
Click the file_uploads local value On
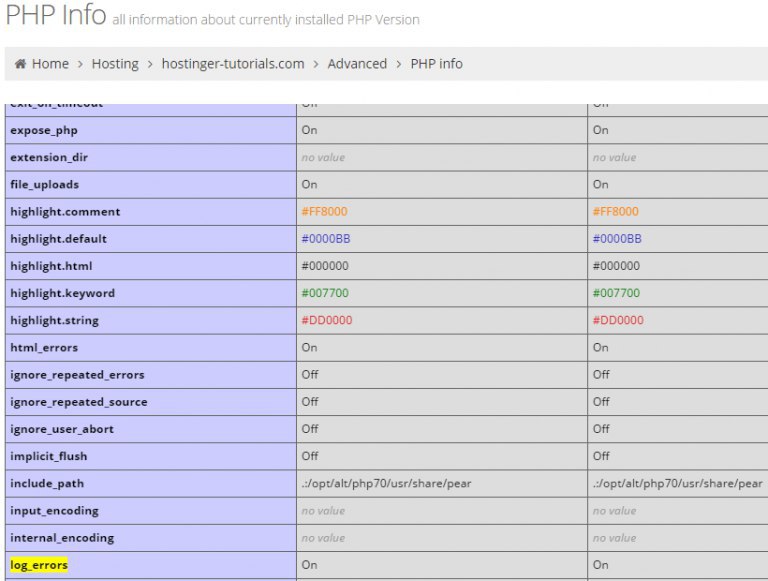click(310, 185)
